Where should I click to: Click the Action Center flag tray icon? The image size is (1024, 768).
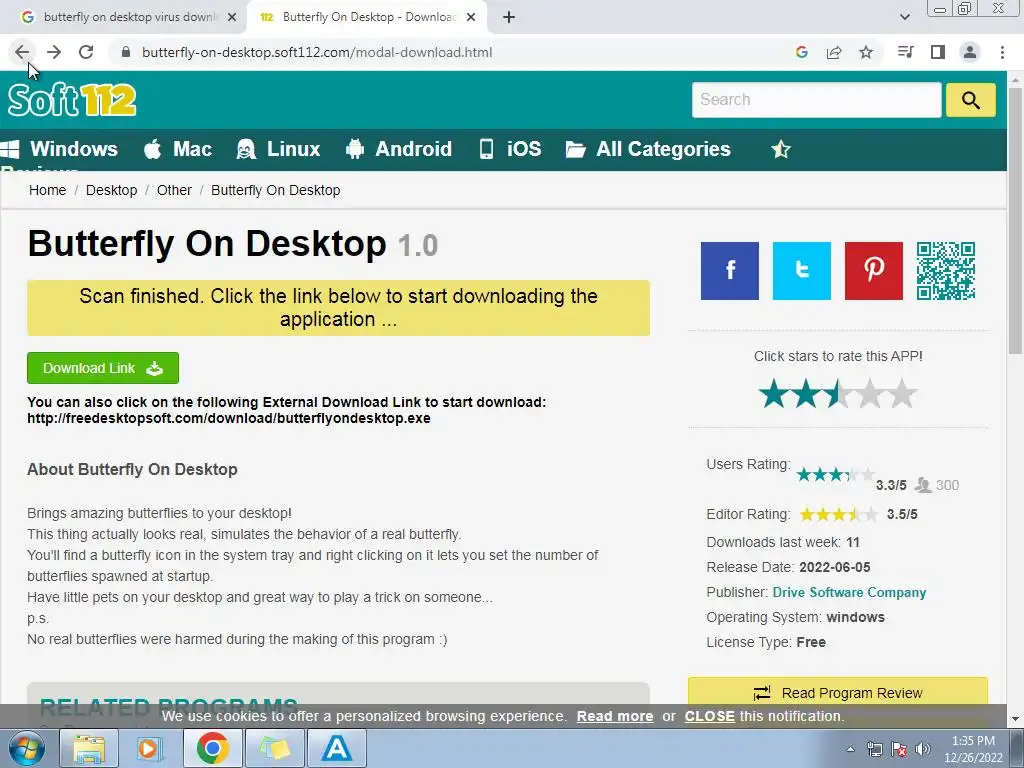(x=899, y=749)
